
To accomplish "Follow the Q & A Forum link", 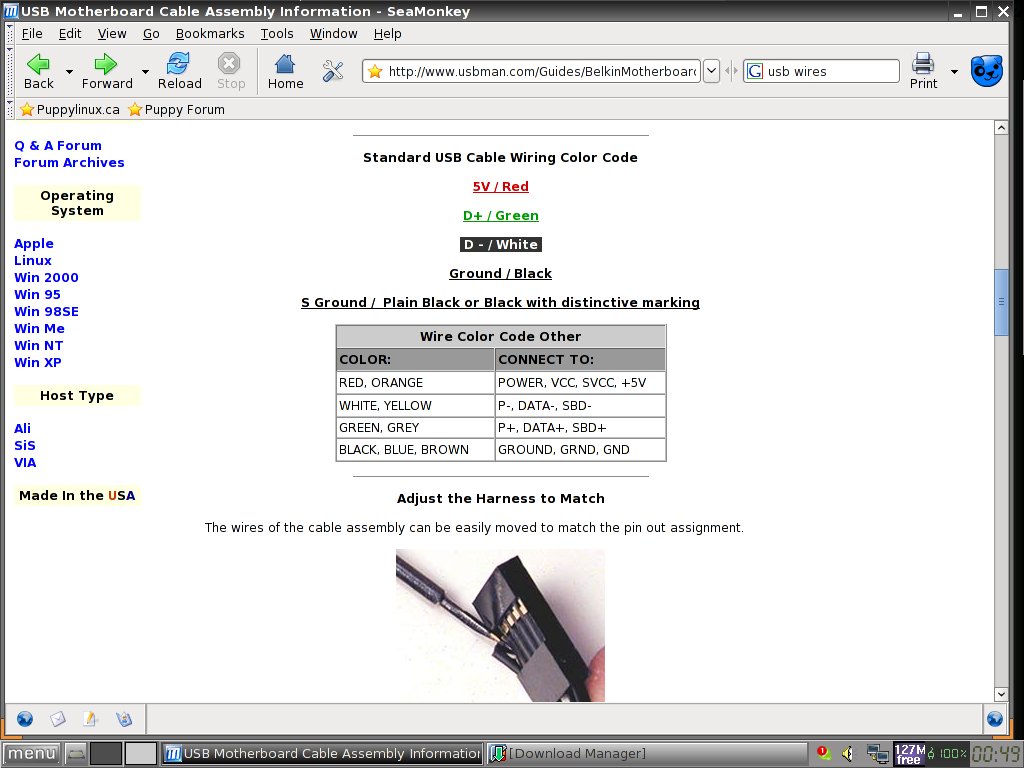I will coord(57,146).
